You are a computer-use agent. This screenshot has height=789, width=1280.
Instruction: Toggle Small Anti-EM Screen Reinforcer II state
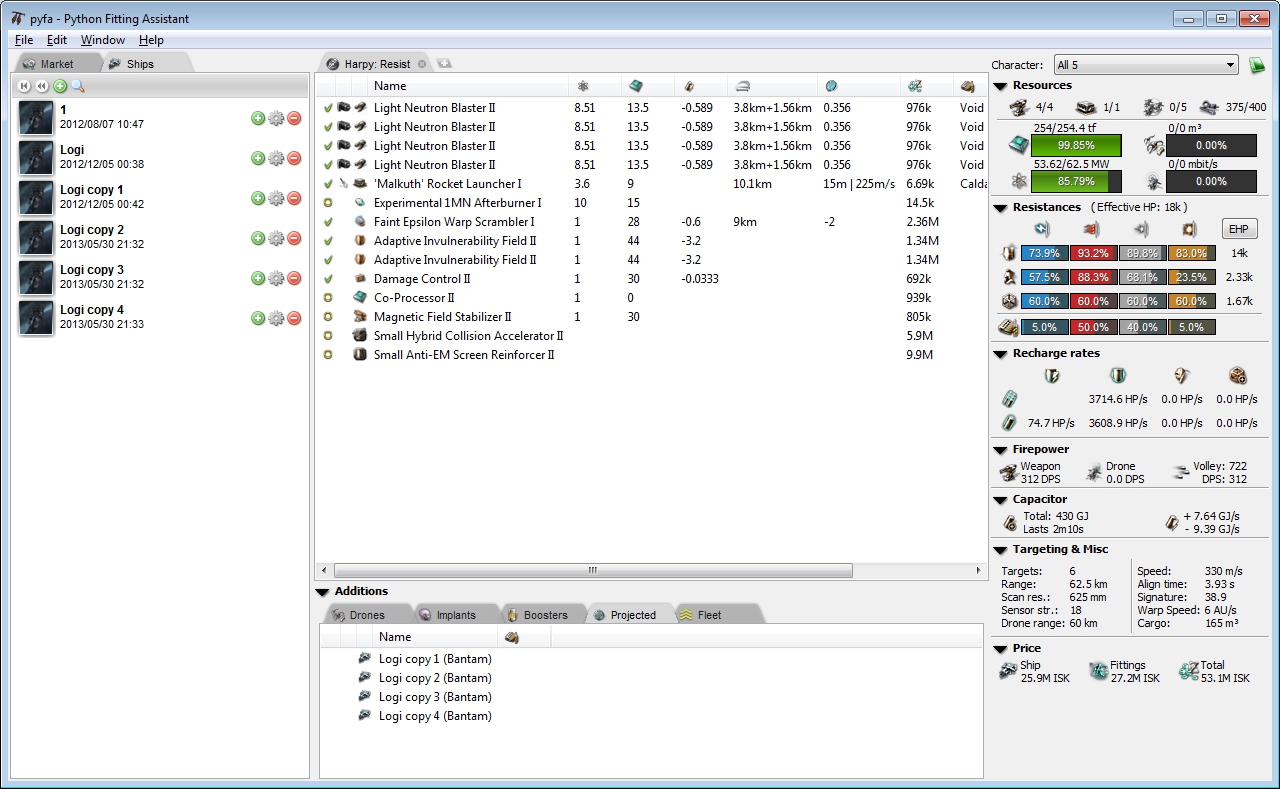click(x=327, y=355)
